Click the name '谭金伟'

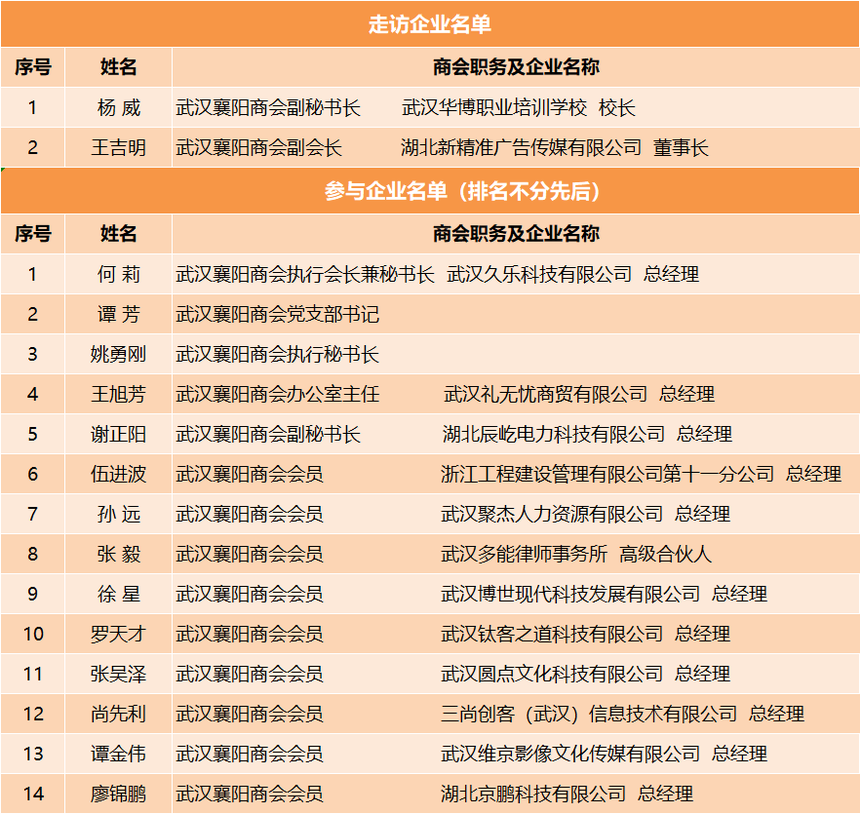118,754
